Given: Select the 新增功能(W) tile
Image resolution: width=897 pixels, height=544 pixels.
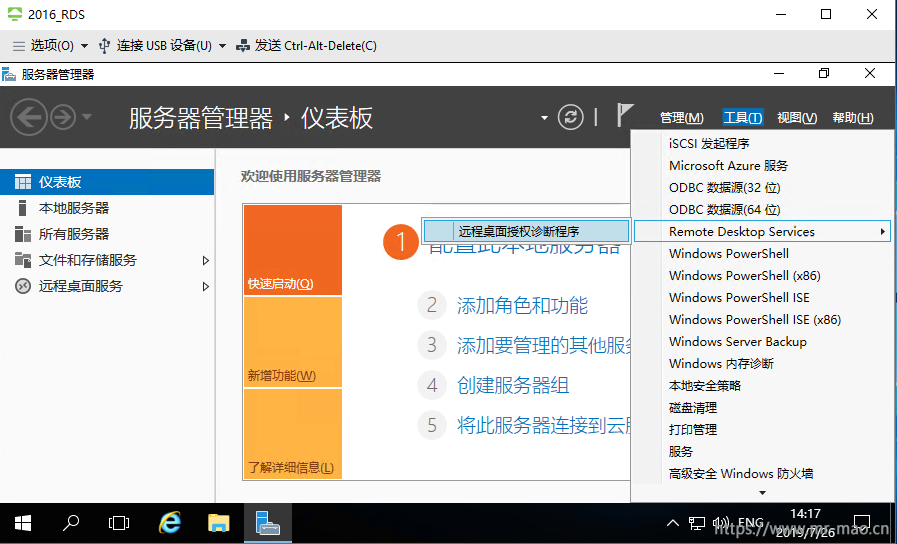Looking at the screenshot, I should point(293,342).
